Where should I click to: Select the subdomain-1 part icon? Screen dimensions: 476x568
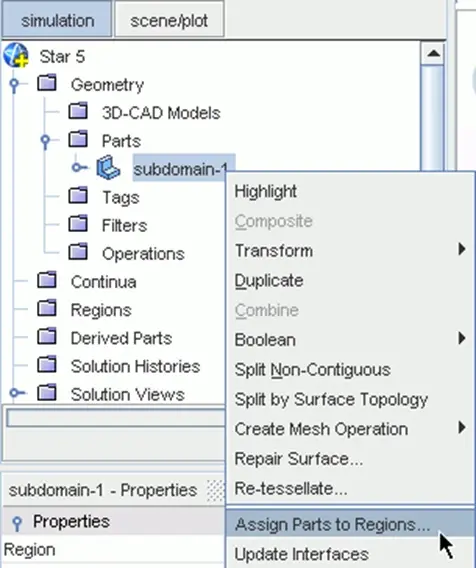point(108,167)
